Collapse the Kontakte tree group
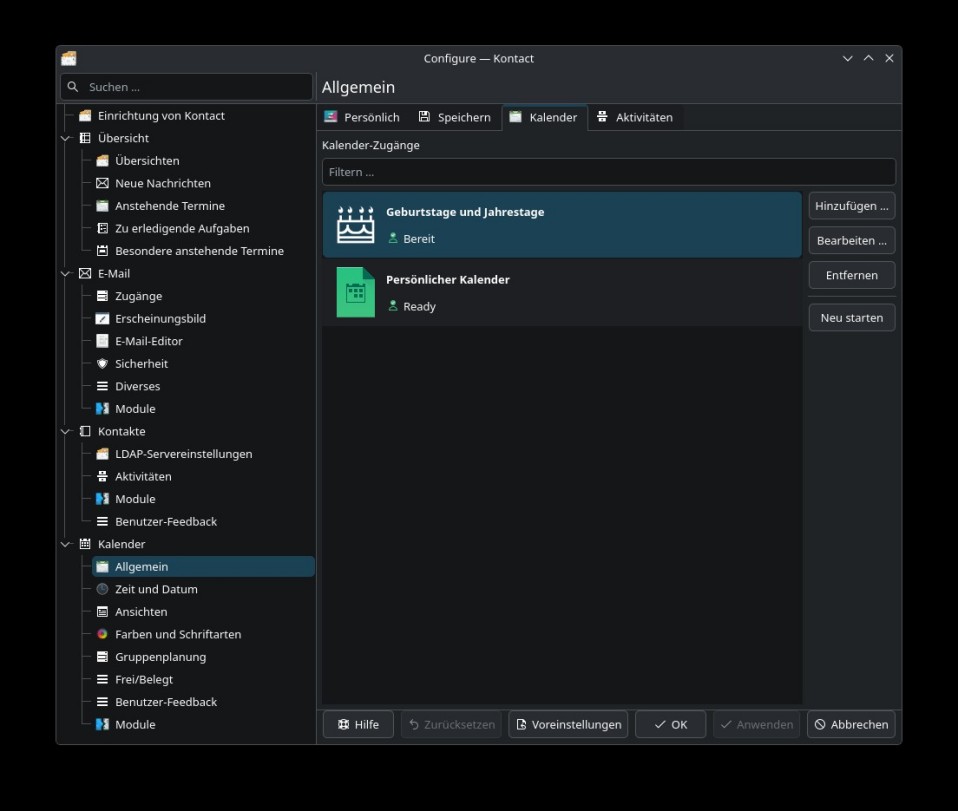 click(66, 431)
